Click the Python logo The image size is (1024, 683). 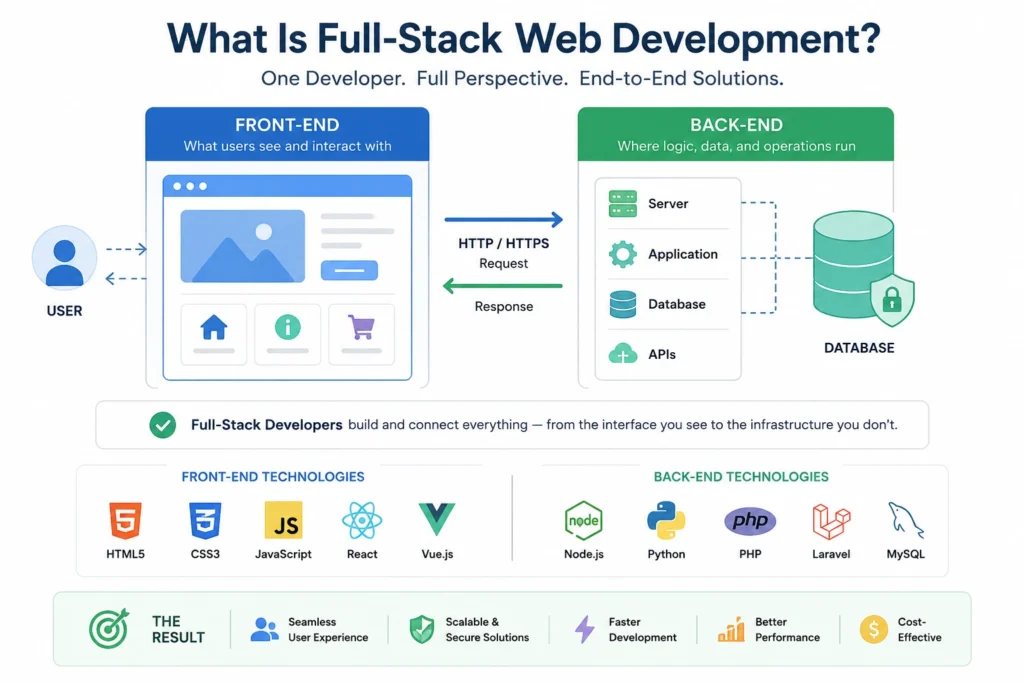666,520
